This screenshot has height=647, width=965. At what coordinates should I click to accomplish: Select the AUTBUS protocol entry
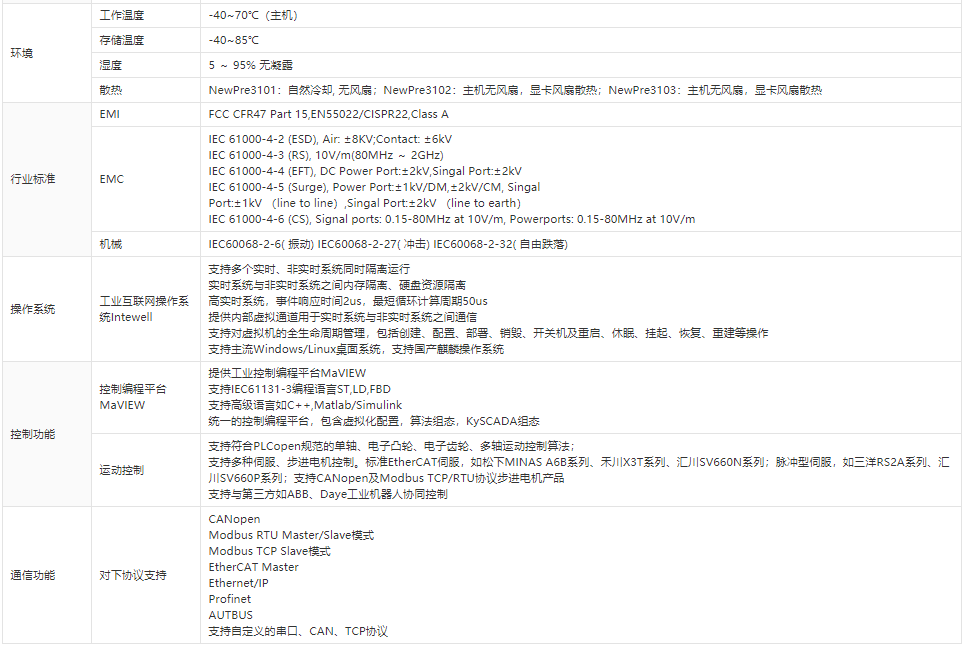231,615
